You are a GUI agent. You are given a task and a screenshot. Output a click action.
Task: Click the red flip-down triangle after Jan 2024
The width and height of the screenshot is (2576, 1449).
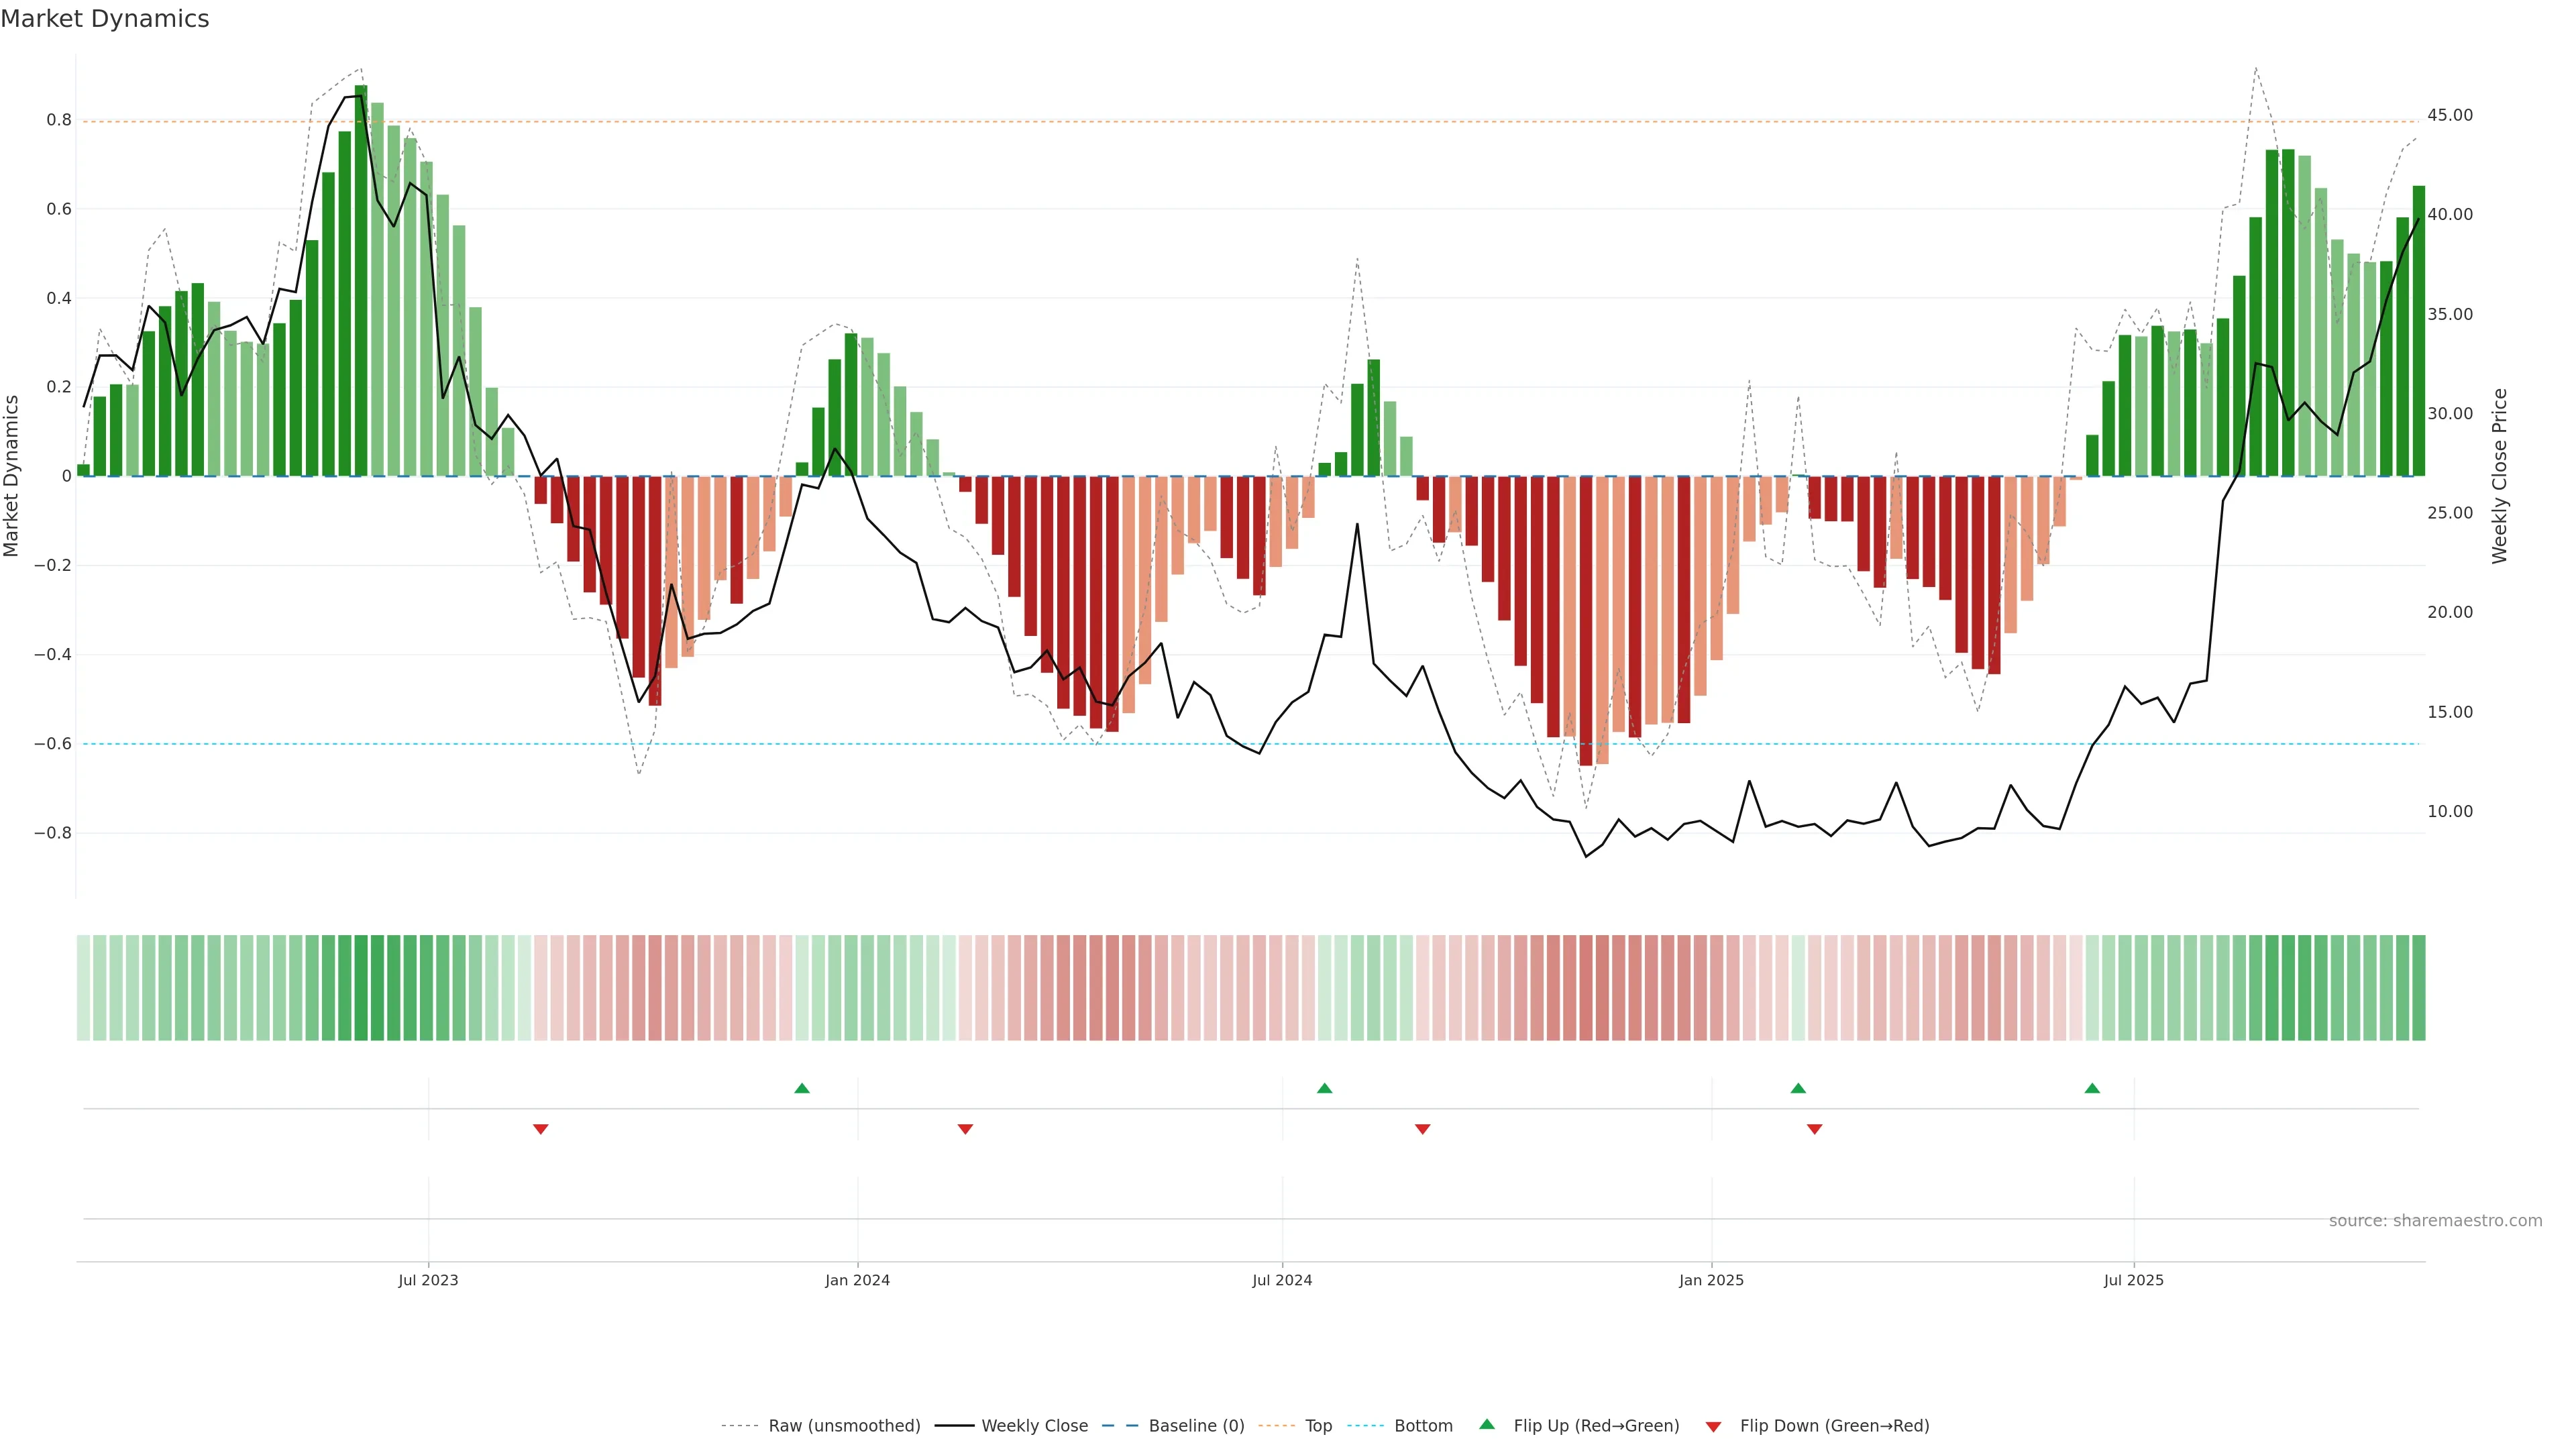tap(965, 1129)
